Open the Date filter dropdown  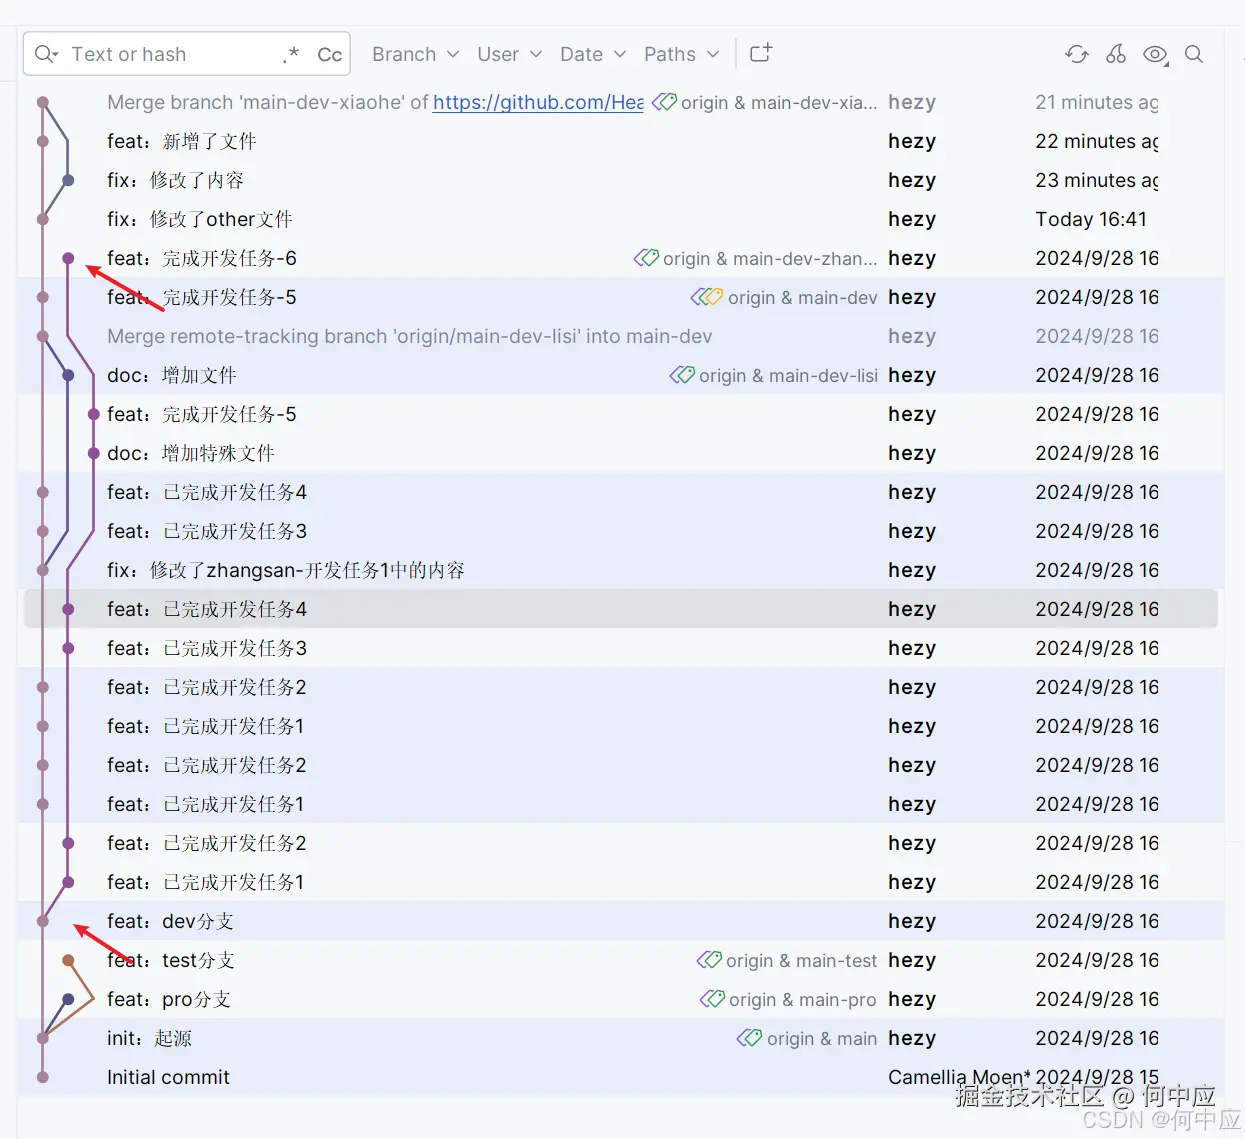pos(592,54)
